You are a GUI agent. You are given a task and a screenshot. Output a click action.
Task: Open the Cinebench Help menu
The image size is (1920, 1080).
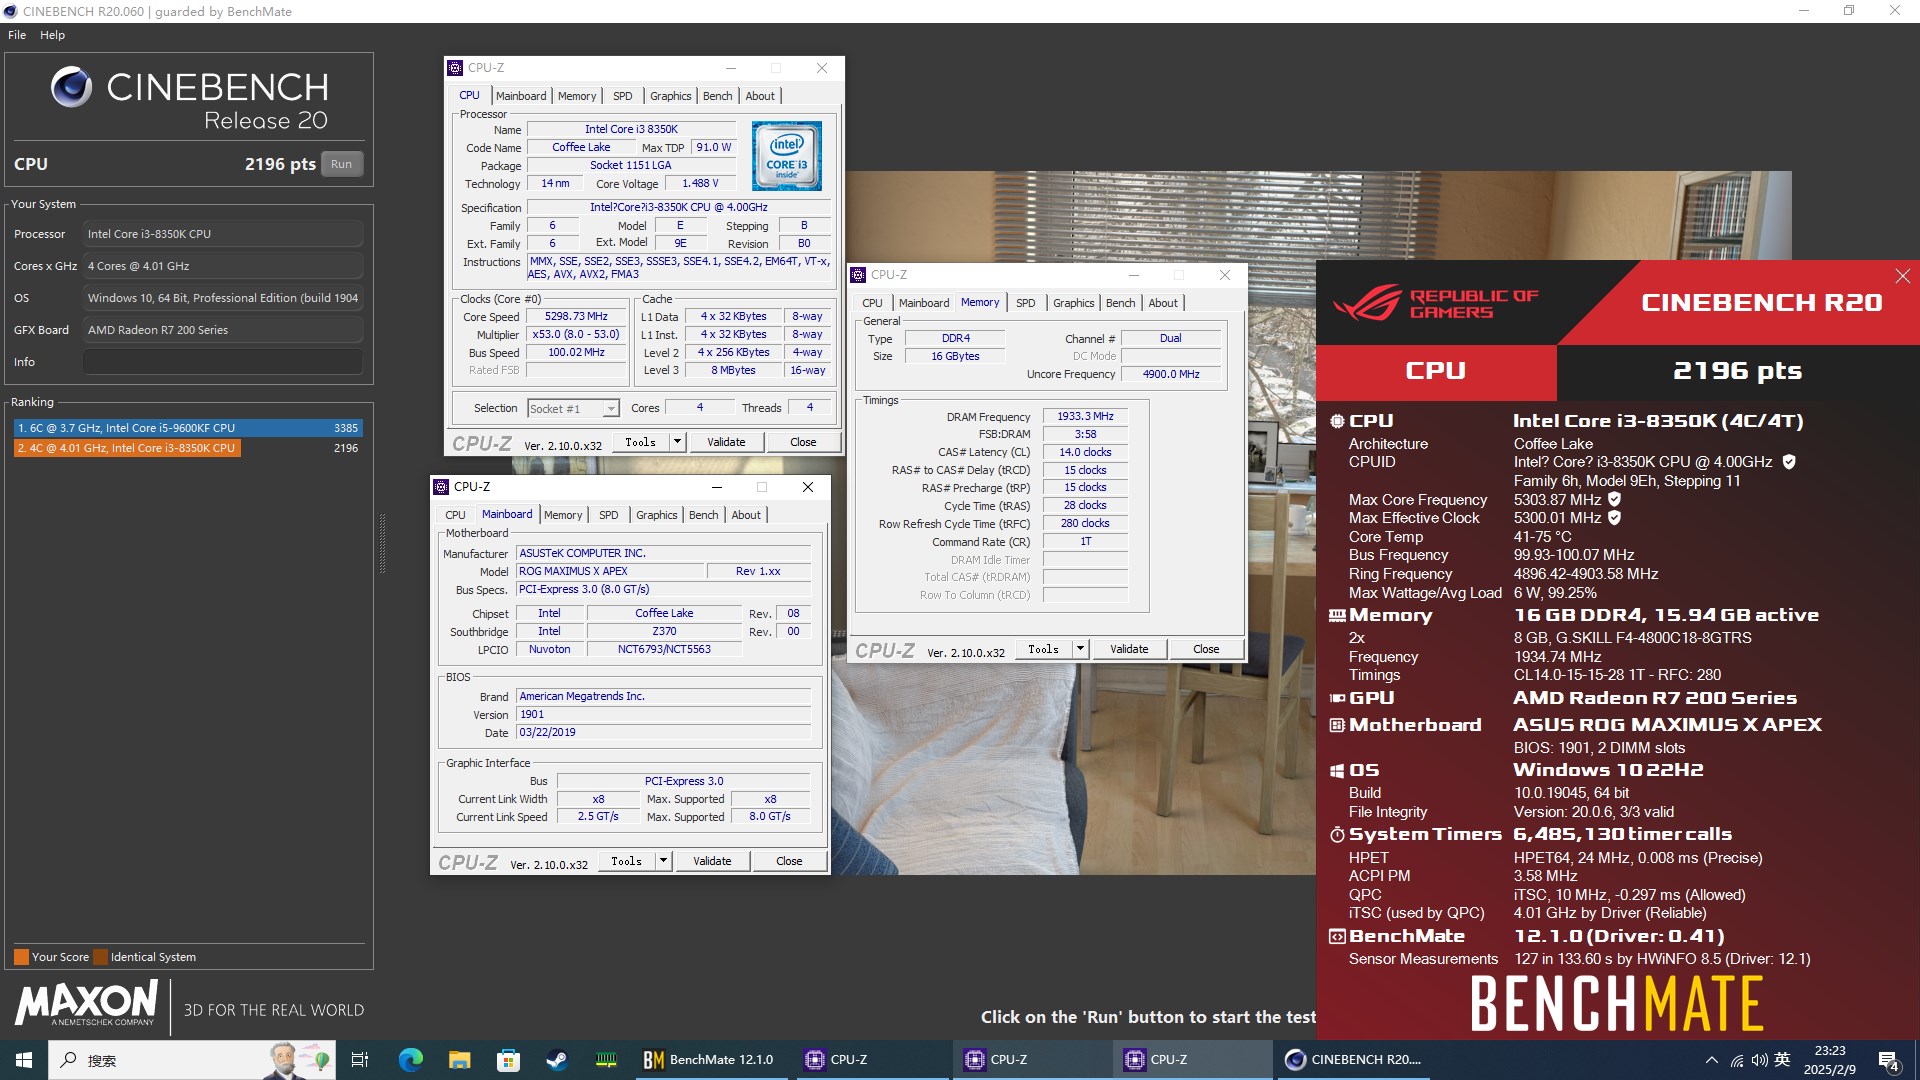pyautogui.click(x=52, y=35)
